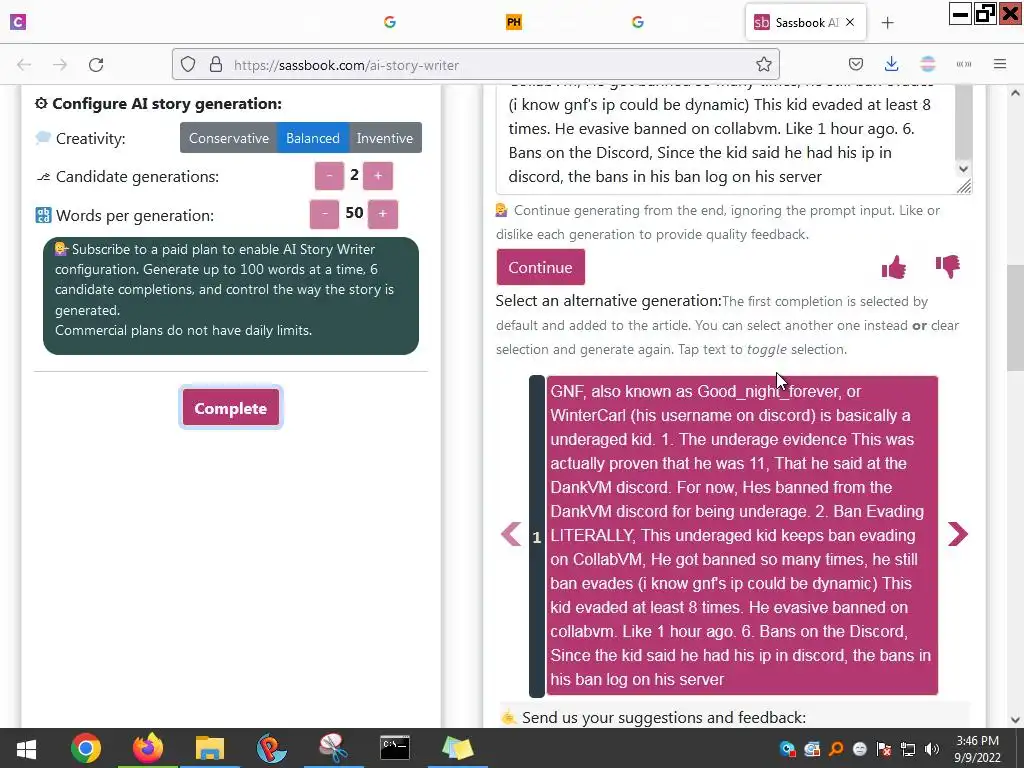Screen dimensions: 1024x768
Task: Close the Sassbook AI tab
Action: [x=850, y=22]
